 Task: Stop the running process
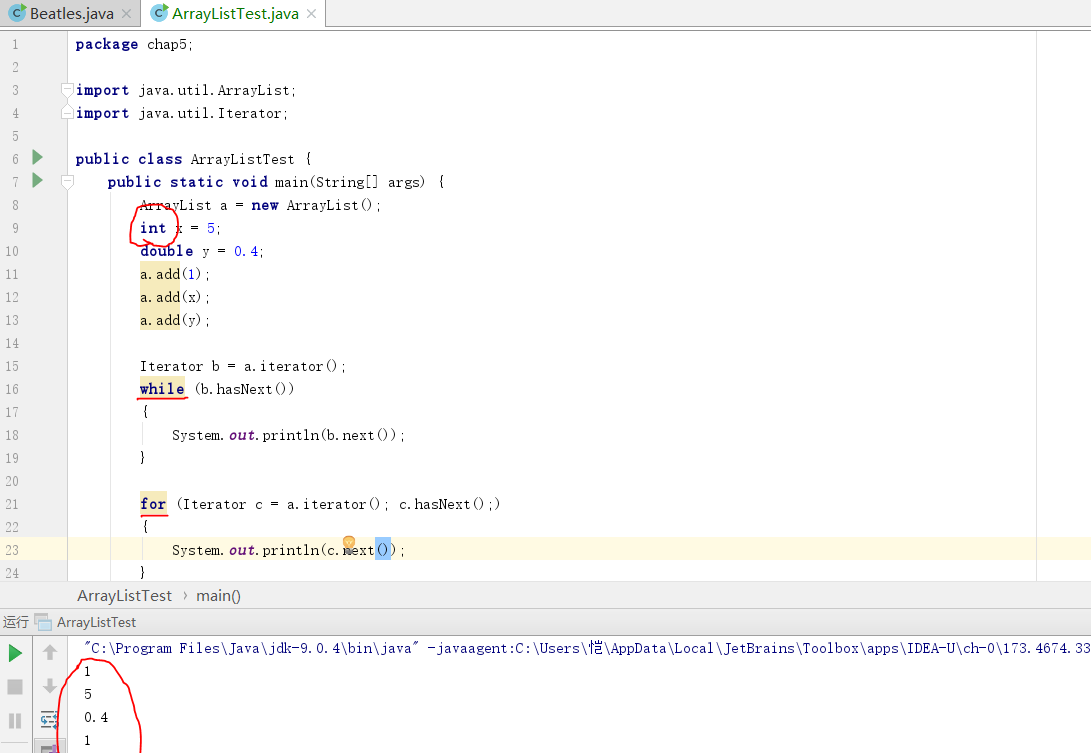click(15, 687)
